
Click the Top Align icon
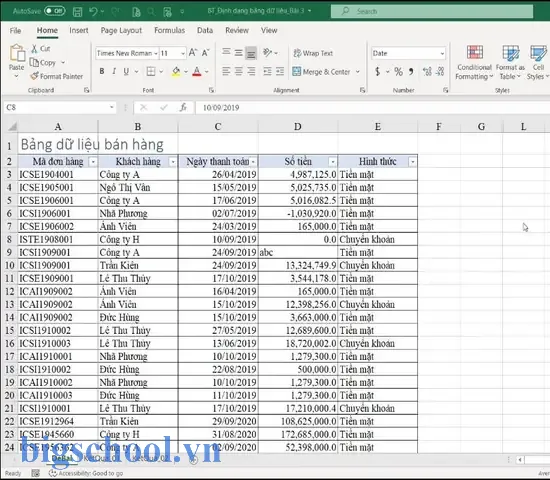226,53
